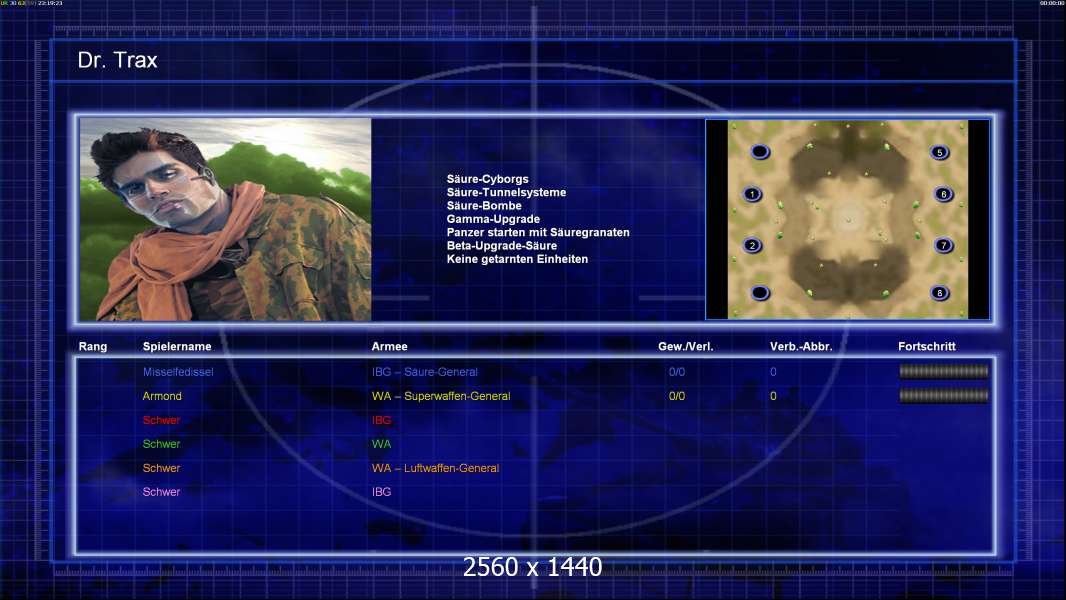Click the 'Spielername' column header
Screen dimensions: 1066x600
pyautogui.click(x=177, y=347)
